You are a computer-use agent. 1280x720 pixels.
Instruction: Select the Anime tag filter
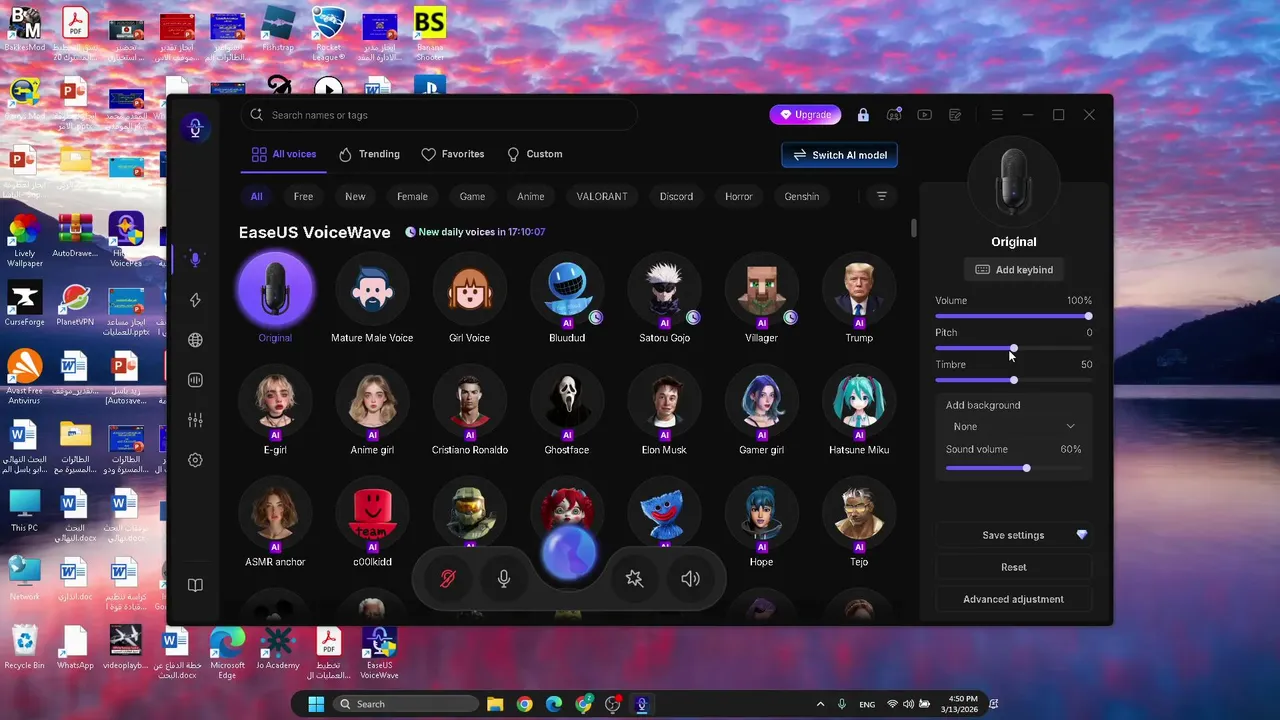click(531, 197)
